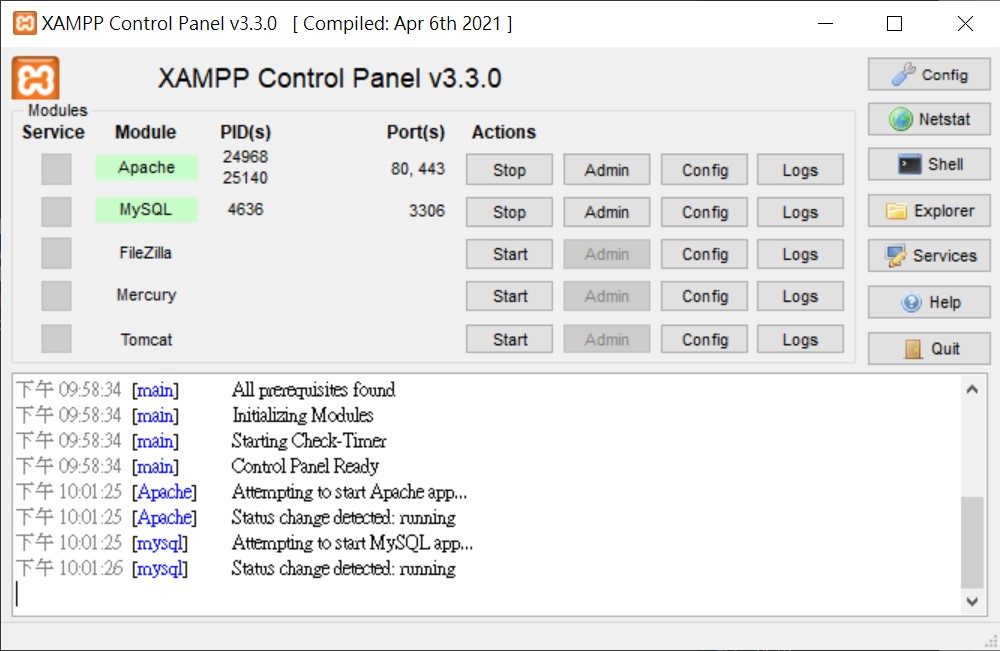Open MySQL Config menu
This screenshot has width=1000, height=651.
[704, 212]
